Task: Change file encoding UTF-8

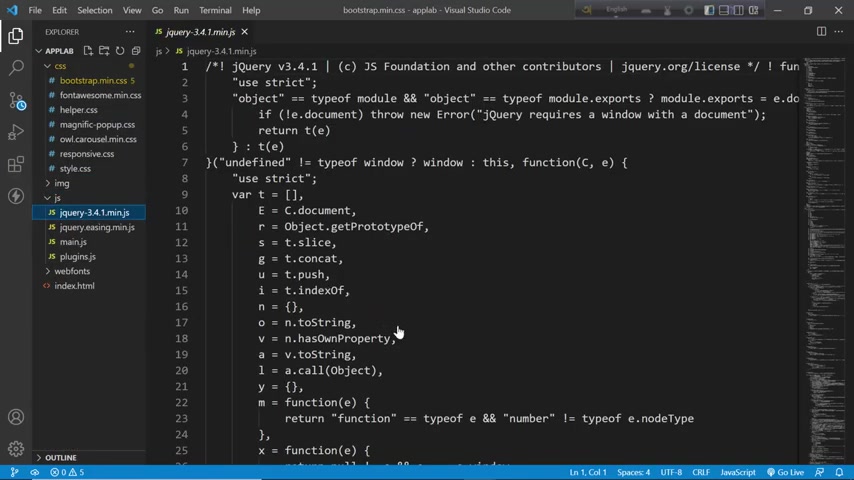Action: (671, 472)
